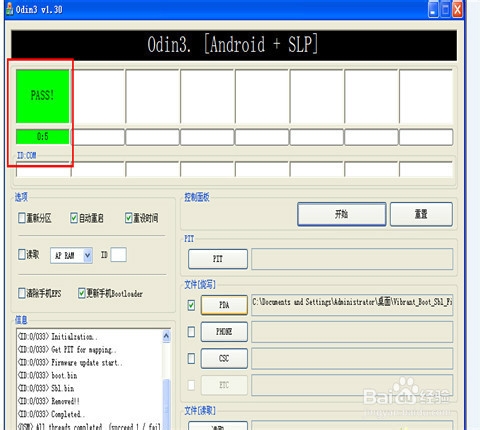Click the PDA file path field
The width and height of the screenshot is (480, 430).
(x=352, y=305)
